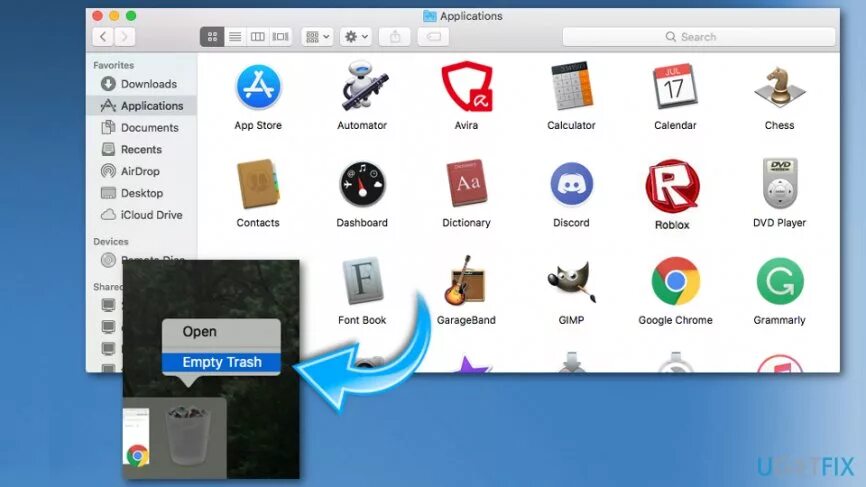The height and width of the screenshot is (487, 866).
Task: Open iCloud Drive in the Finder sidebar
Action: pos(141,215)
